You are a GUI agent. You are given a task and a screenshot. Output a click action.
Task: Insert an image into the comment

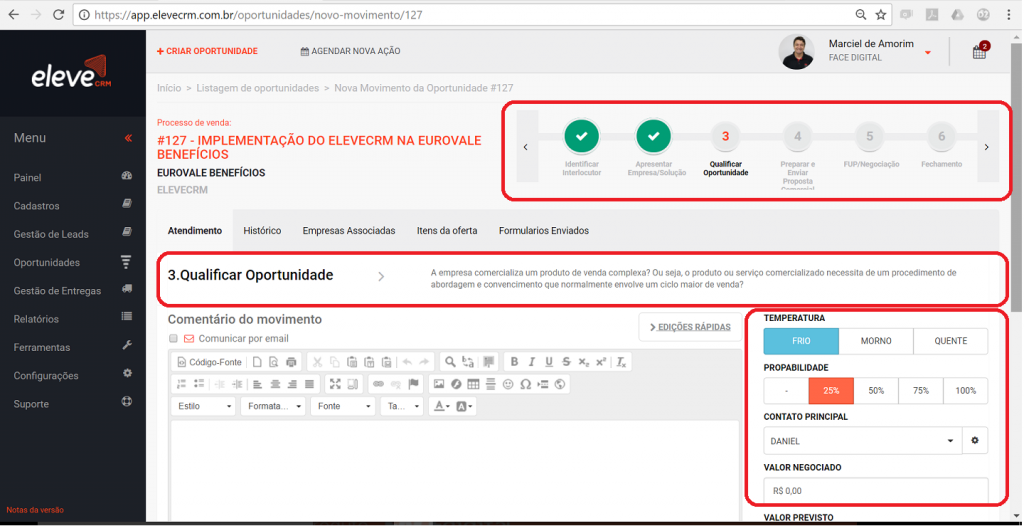[439, 384]
